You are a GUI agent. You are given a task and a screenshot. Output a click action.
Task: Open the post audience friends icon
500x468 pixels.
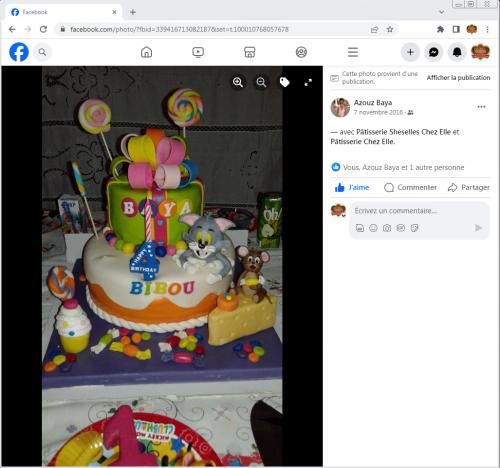click(x=410, y=113)
